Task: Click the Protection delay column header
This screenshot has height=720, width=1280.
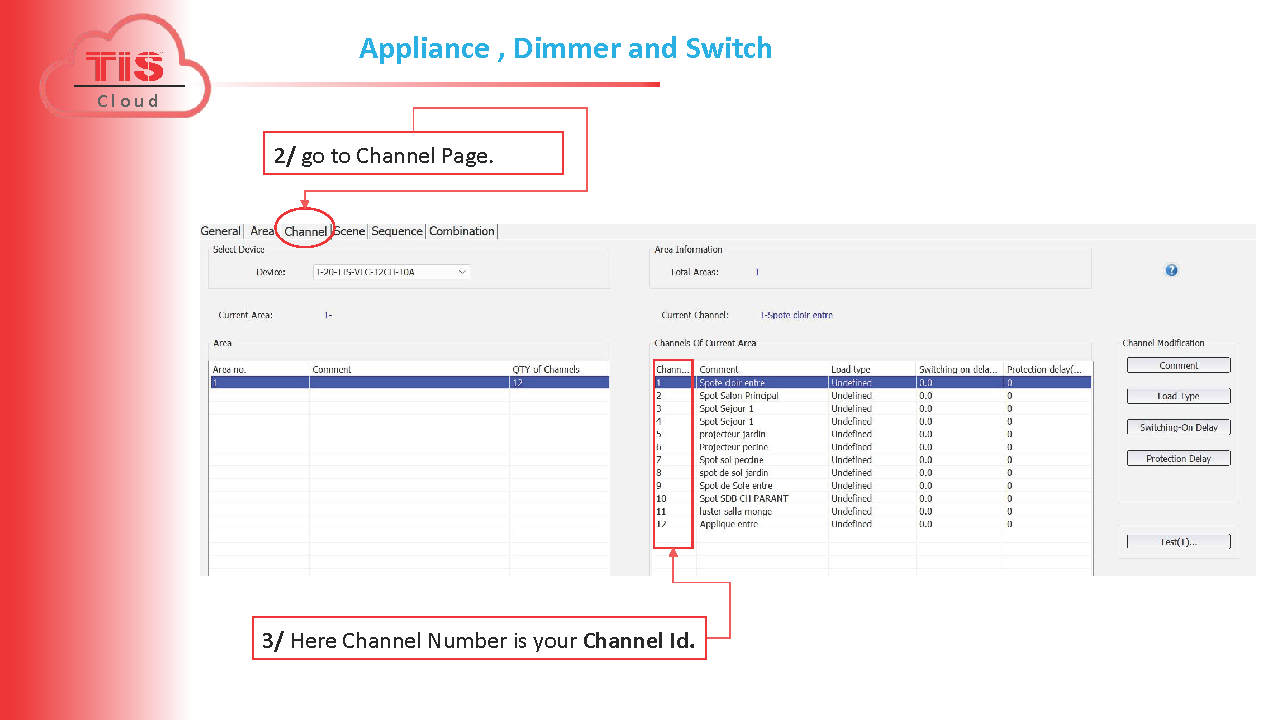Action: (1047, 369)
